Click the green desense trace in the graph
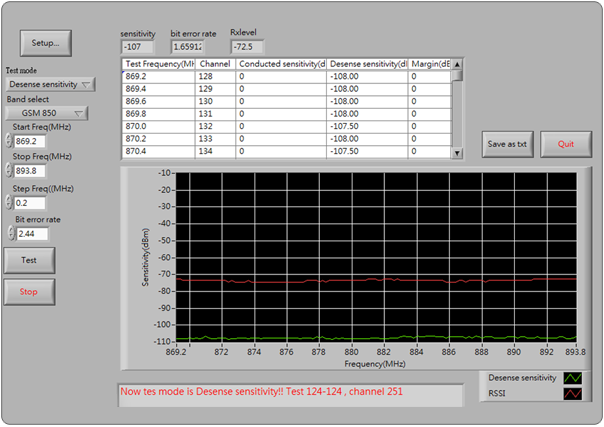604x427 pixels. pyautogui.click(x=376, y=338)
